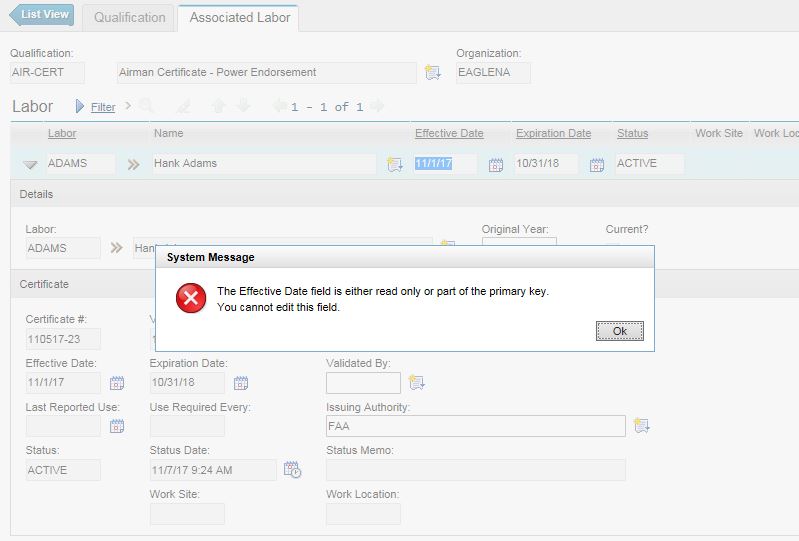Click the Qualification description lookup icon
The height and width of the screenshot is (541, 799).
point(432,73)
